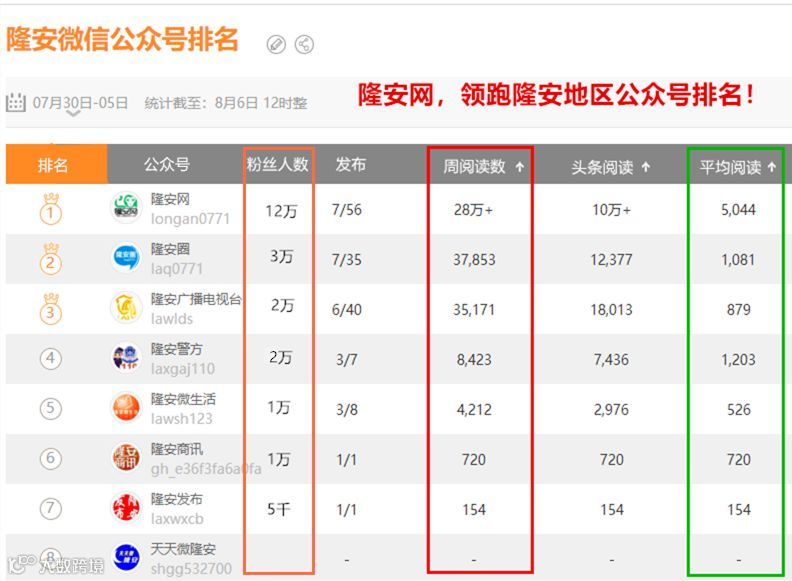Click rank 2 crown badge
The height and width of the screenshot is (581, 792).
pos(51,259)
